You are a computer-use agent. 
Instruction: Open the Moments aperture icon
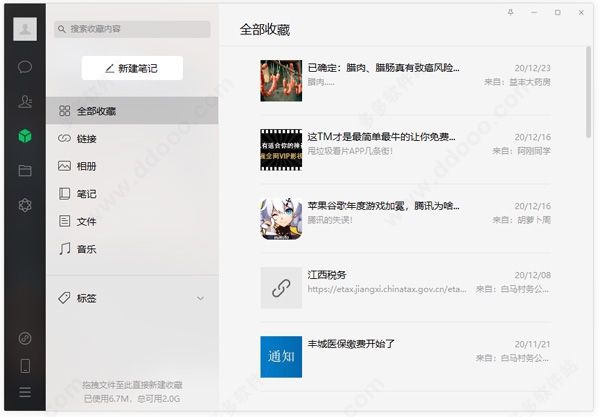(25, 205)
